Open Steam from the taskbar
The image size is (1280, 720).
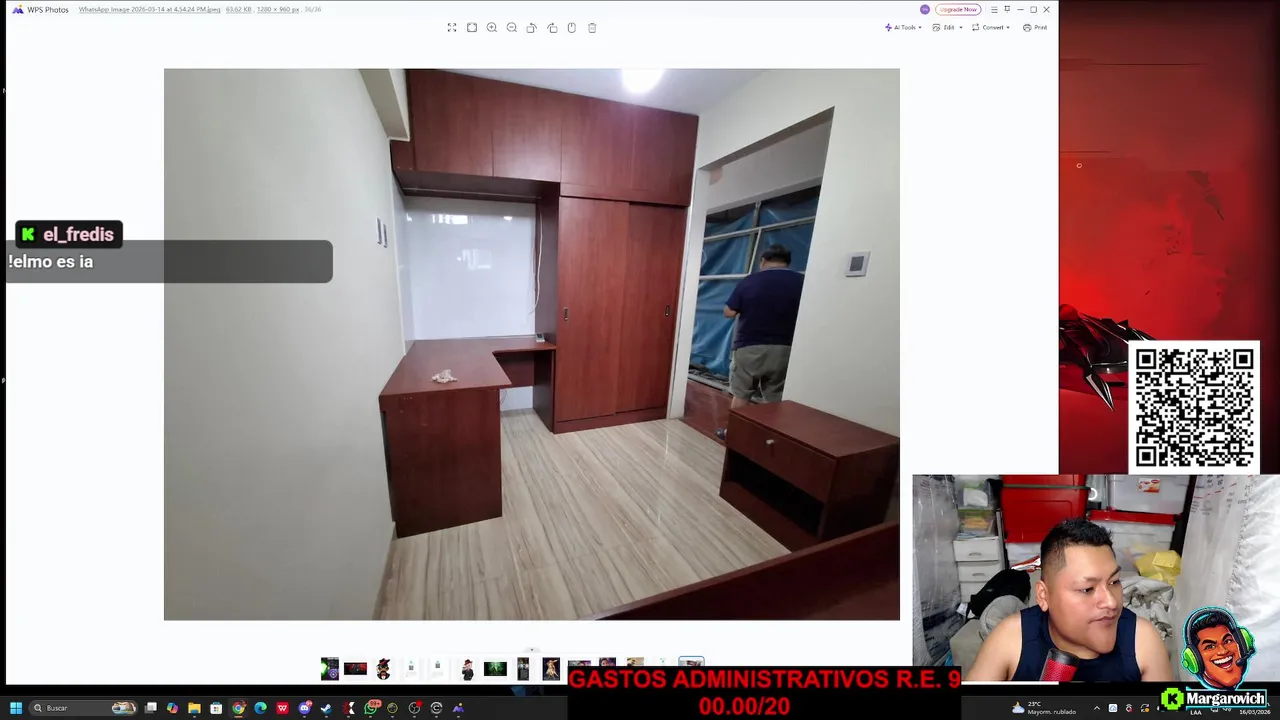pyautogui.click(x=326, y=708)
